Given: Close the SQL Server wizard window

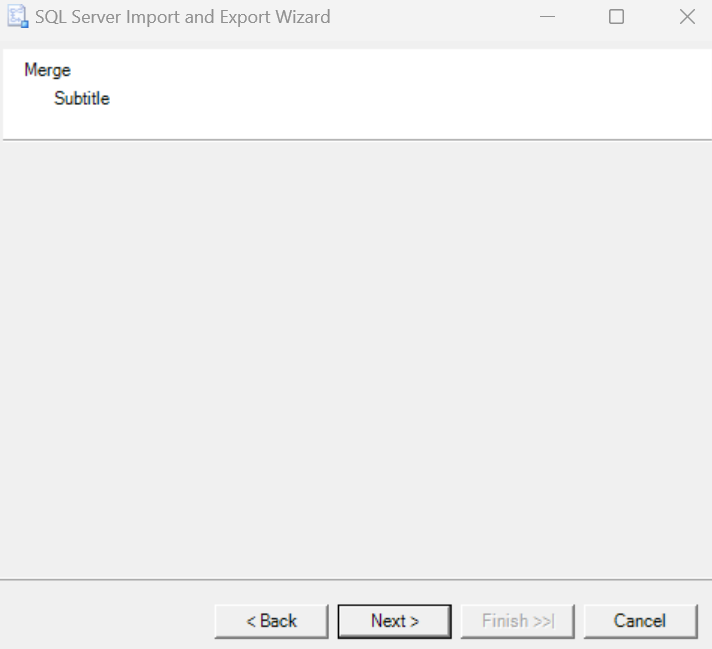Looking at the screenshot, I should click(x=687, y=17).
